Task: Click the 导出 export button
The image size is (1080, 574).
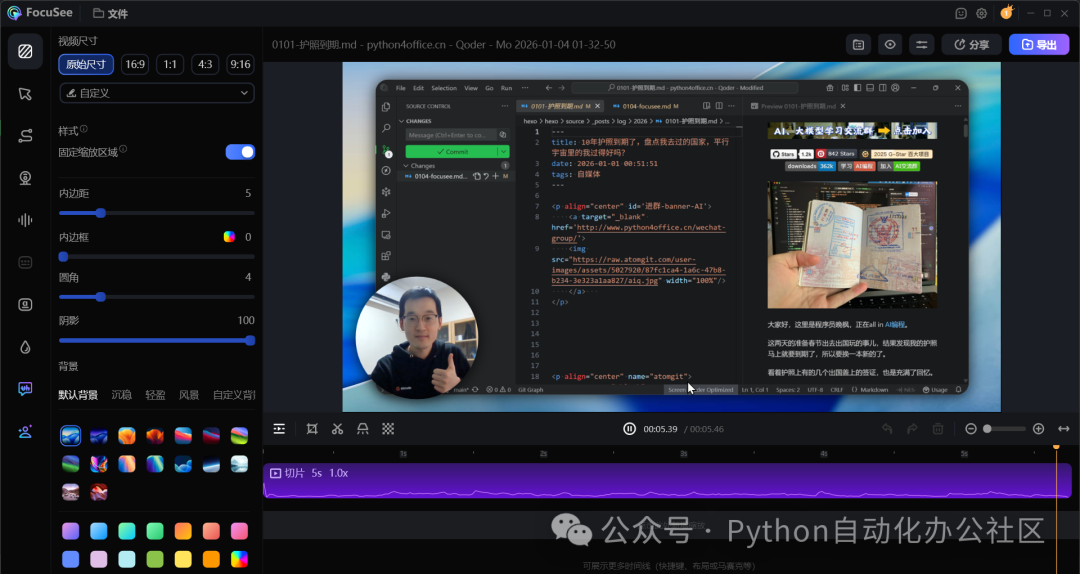Action: (1039, 45)
